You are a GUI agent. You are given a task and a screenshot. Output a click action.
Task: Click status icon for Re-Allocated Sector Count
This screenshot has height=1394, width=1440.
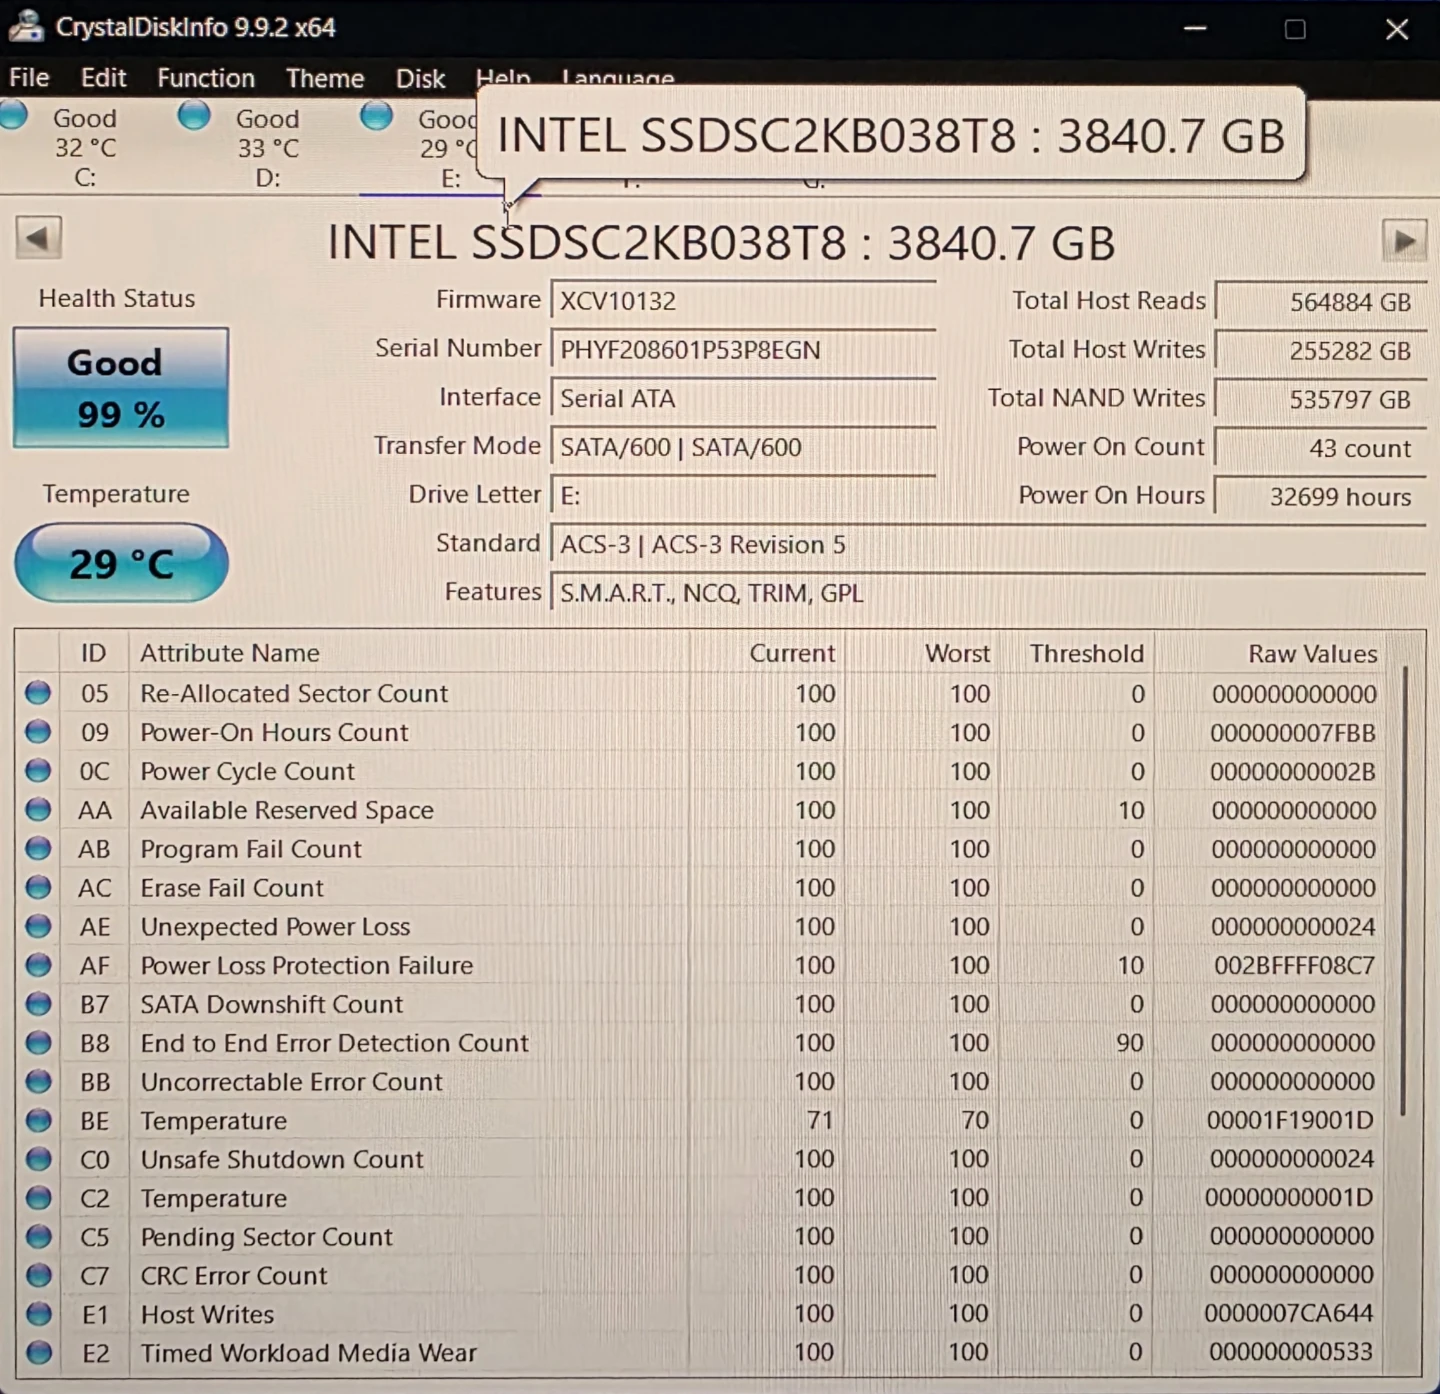(x=38, y=692)
